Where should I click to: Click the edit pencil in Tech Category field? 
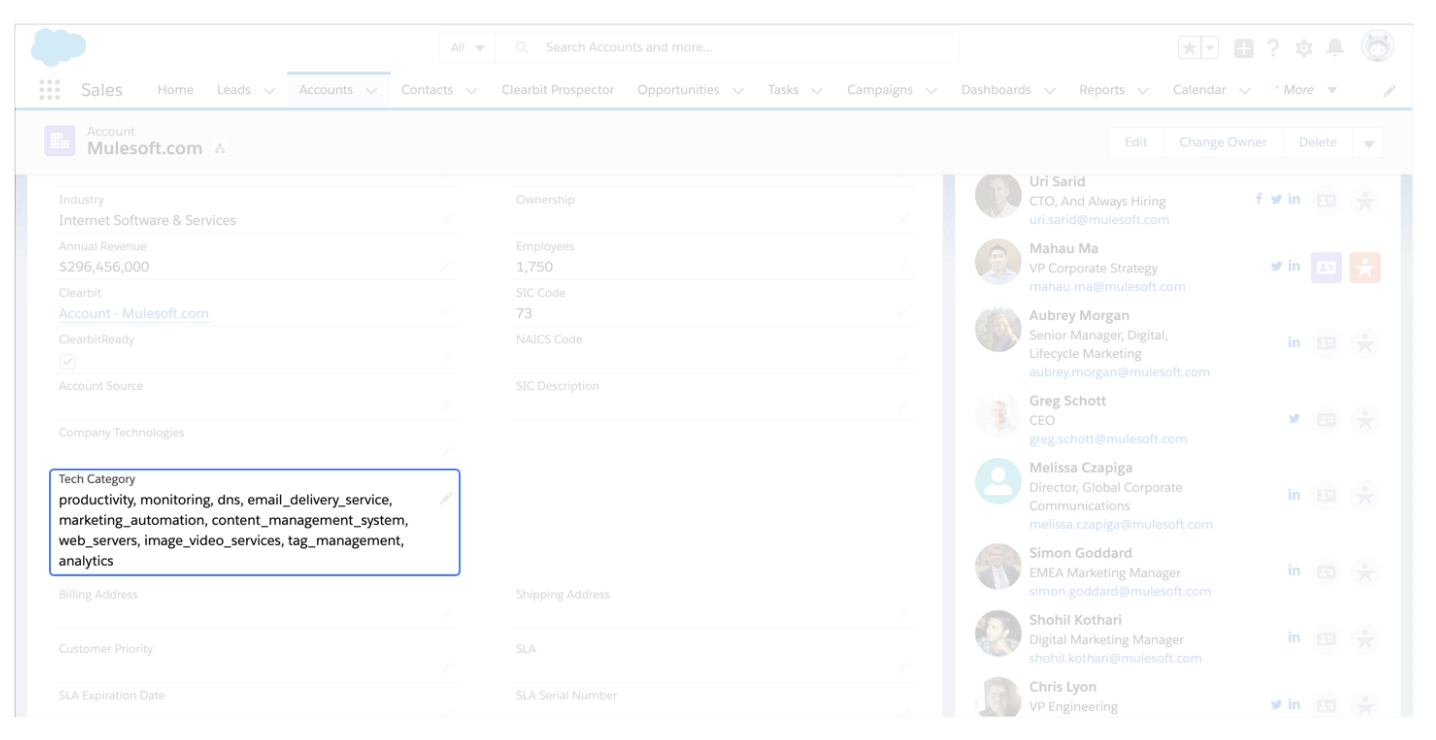(x=446, y=498)
